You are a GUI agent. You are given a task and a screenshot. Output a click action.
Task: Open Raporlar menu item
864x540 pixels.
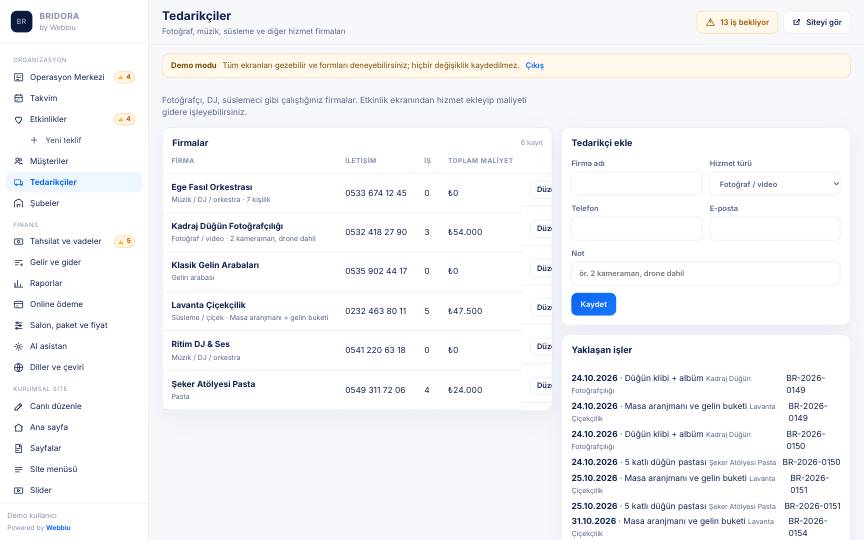pyautogui.click(x=74, y=283)
